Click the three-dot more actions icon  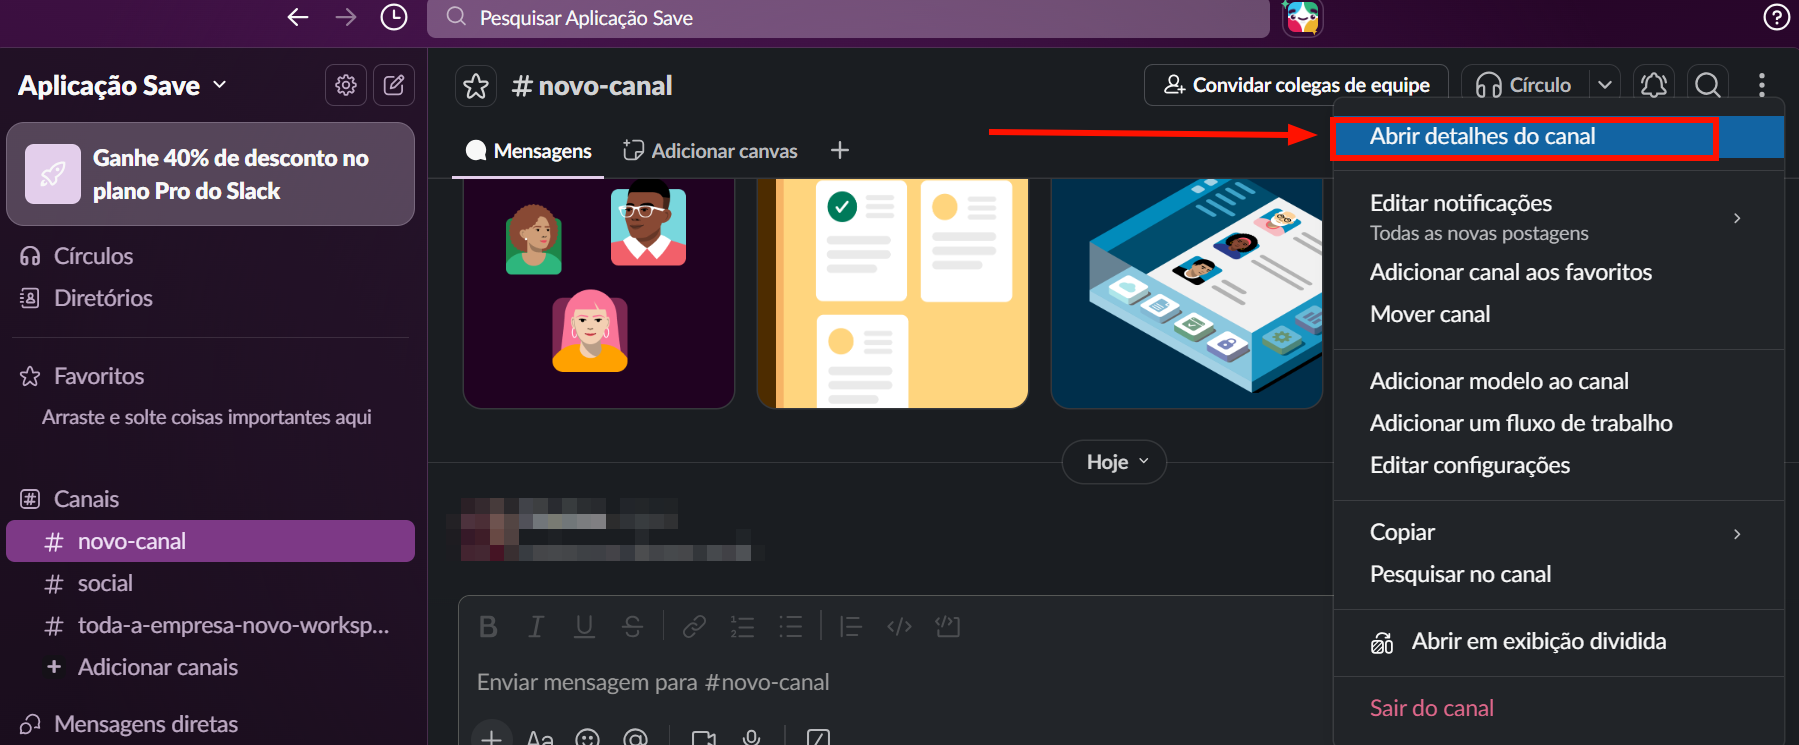point(1762,85)
